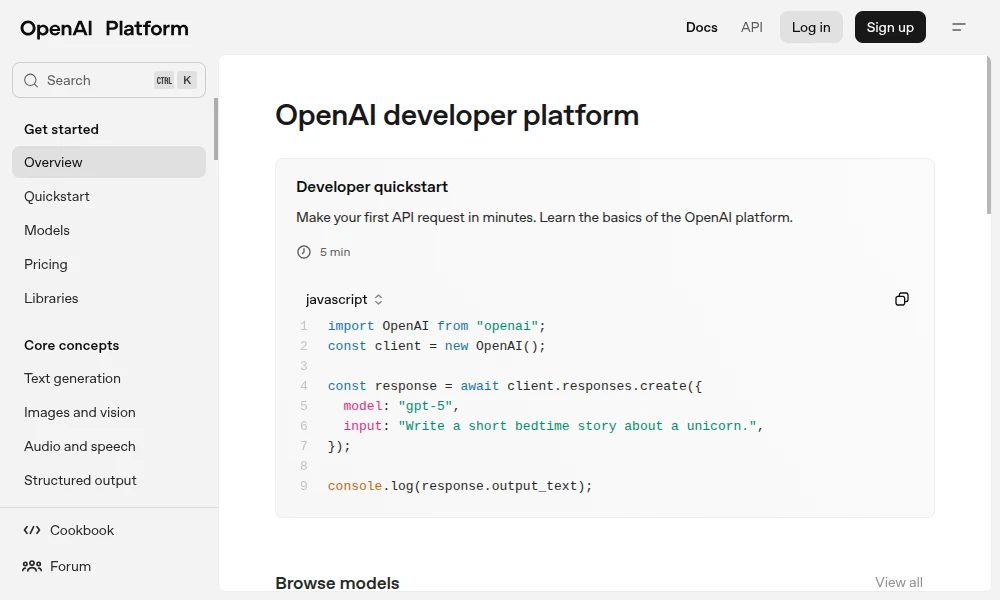The image size is (1000, 600).
Task: Open the Developer quickstart card title
Action: 372,187
